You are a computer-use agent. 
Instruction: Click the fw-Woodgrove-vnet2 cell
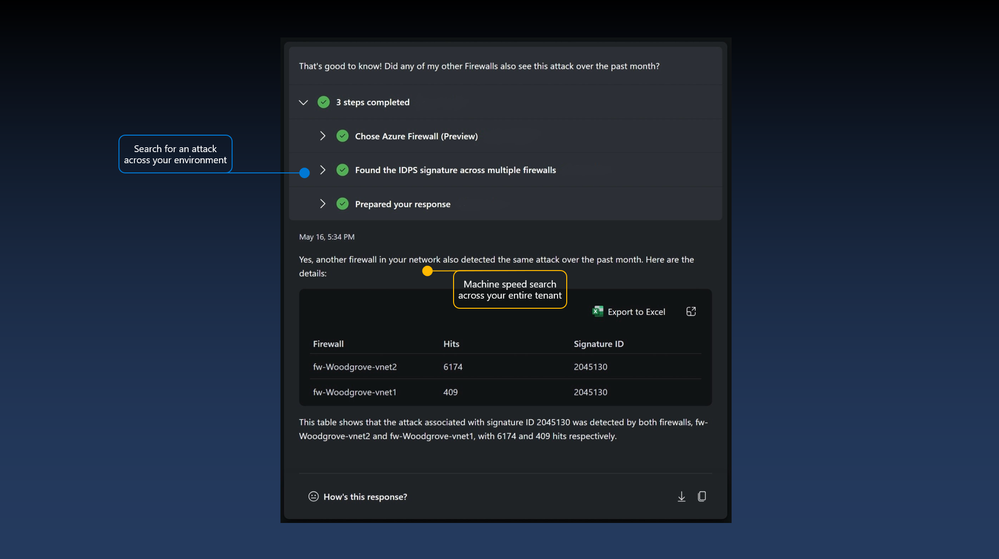355,367
